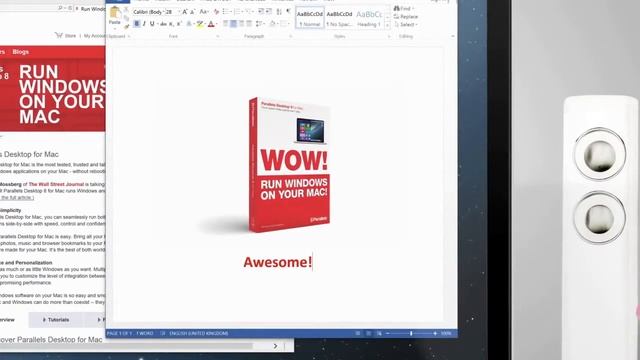Toggle Superscript formatting
The image size is (640, 360).
tap(178, 23)
